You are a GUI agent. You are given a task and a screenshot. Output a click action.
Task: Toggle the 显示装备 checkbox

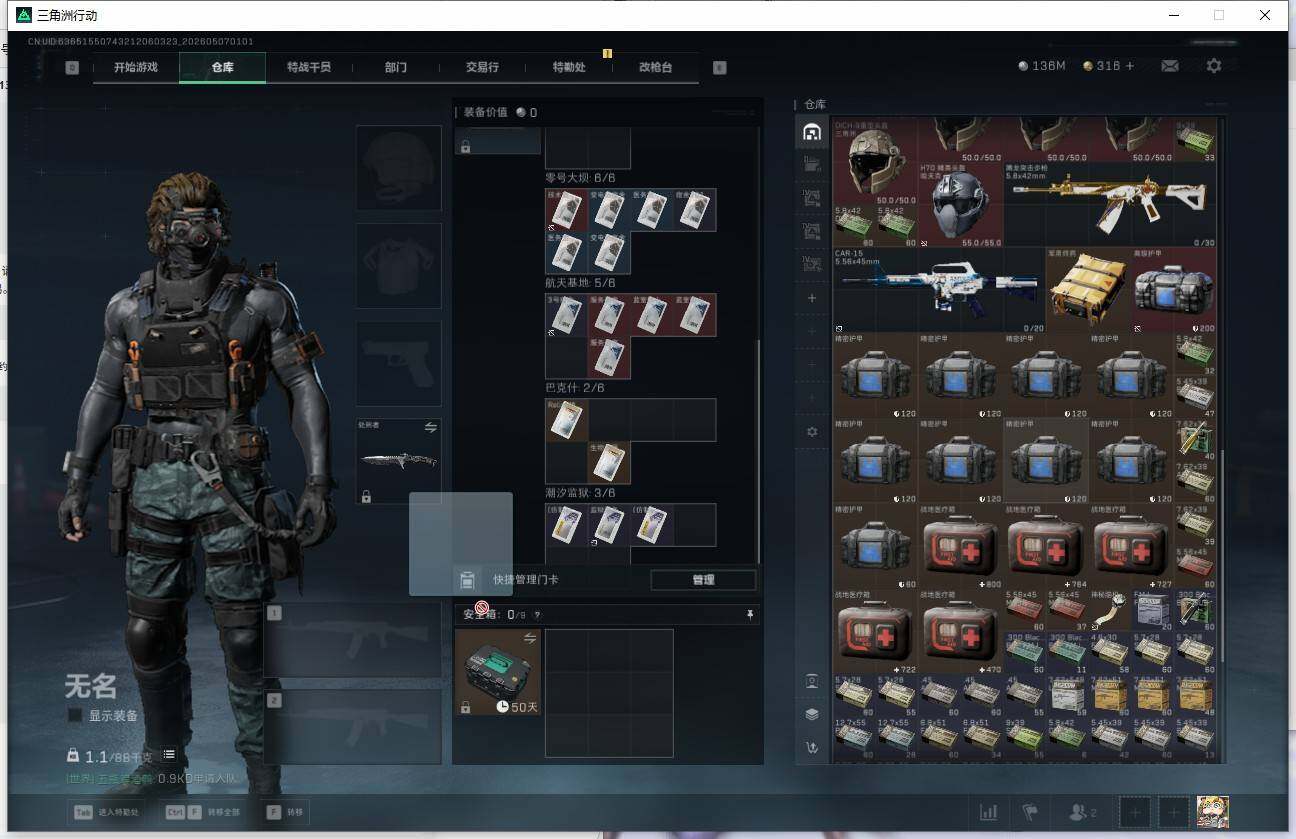tap(75, 715)
